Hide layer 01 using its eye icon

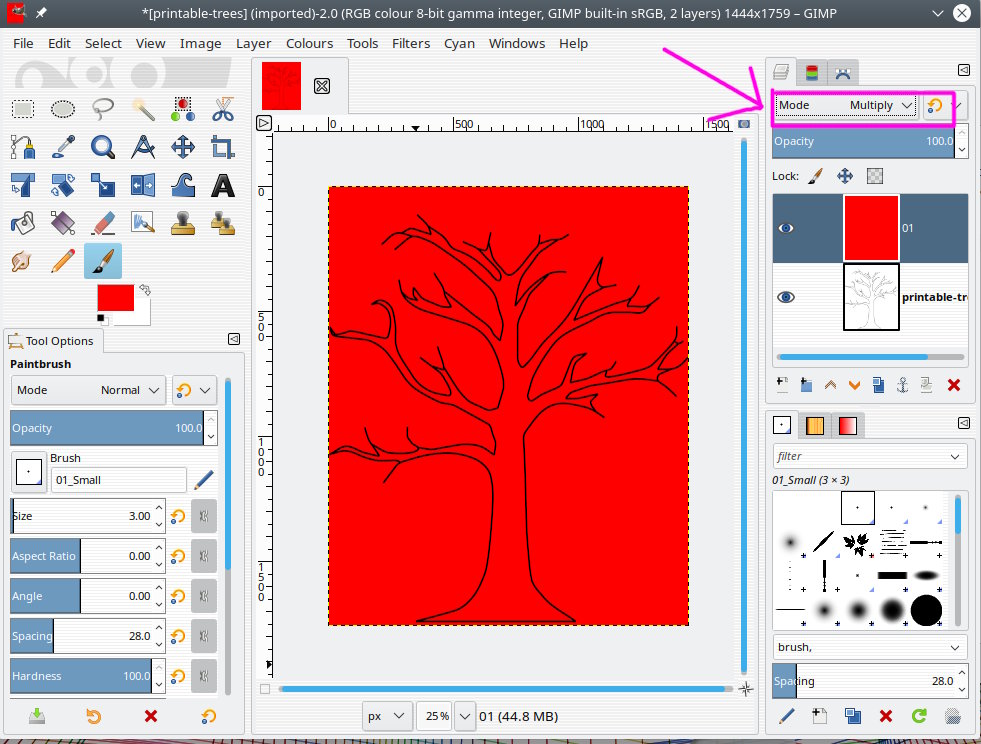coord(786,228)
